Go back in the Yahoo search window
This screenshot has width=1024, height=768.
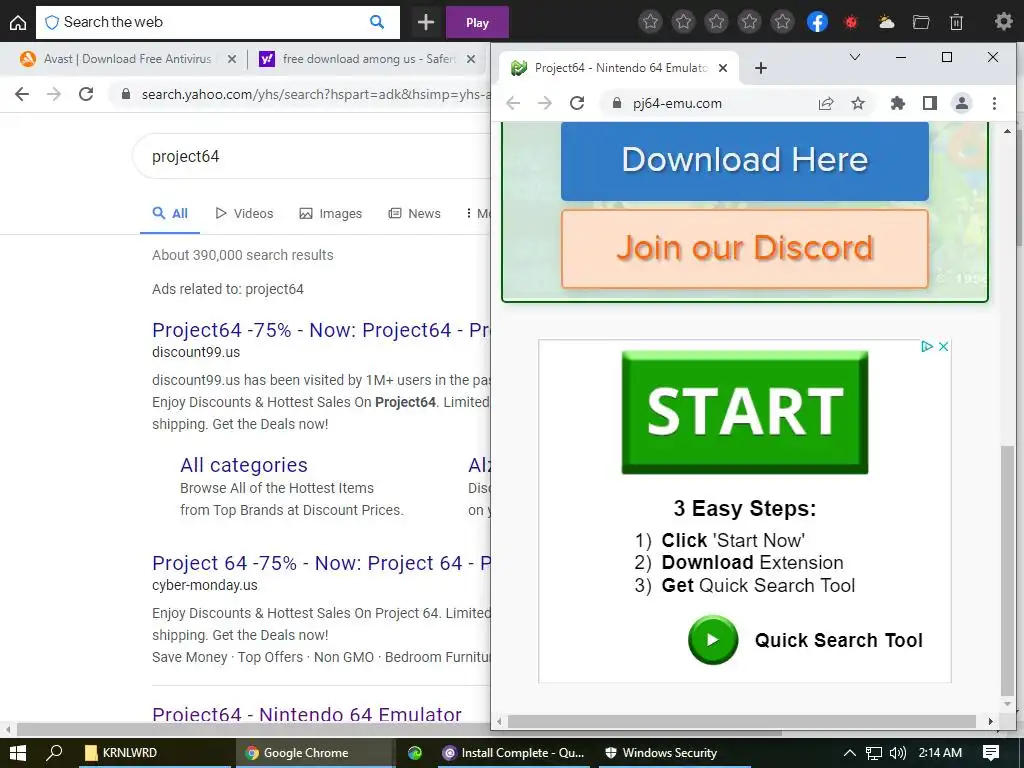(x=22, y=94)
